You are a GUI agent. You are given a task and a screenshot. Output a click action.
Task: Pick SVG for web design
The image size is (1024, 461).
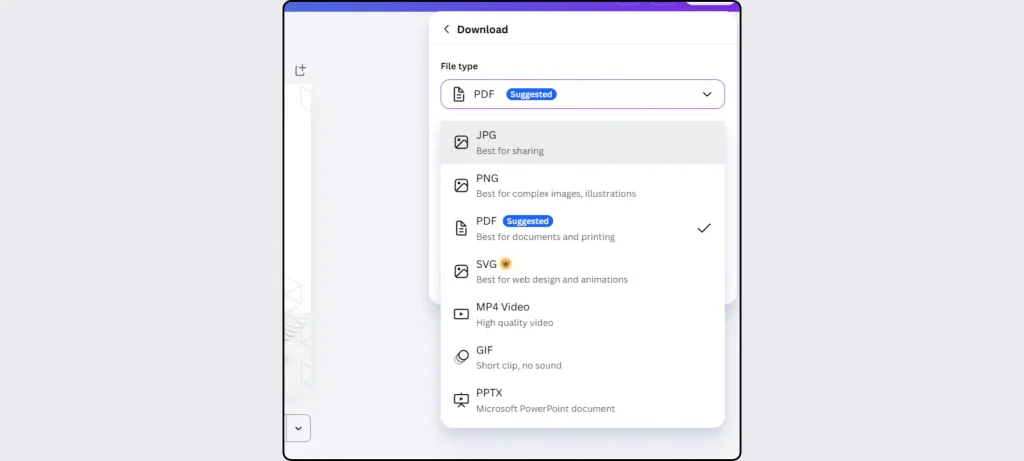pyautogui.click(x=583, y=272)
